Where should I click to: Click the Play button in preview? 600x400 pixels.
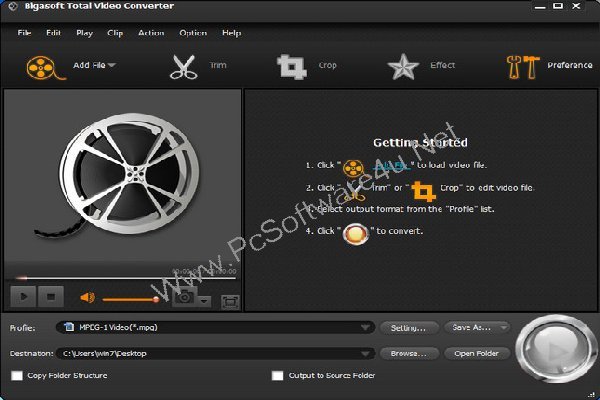point(23,297)
